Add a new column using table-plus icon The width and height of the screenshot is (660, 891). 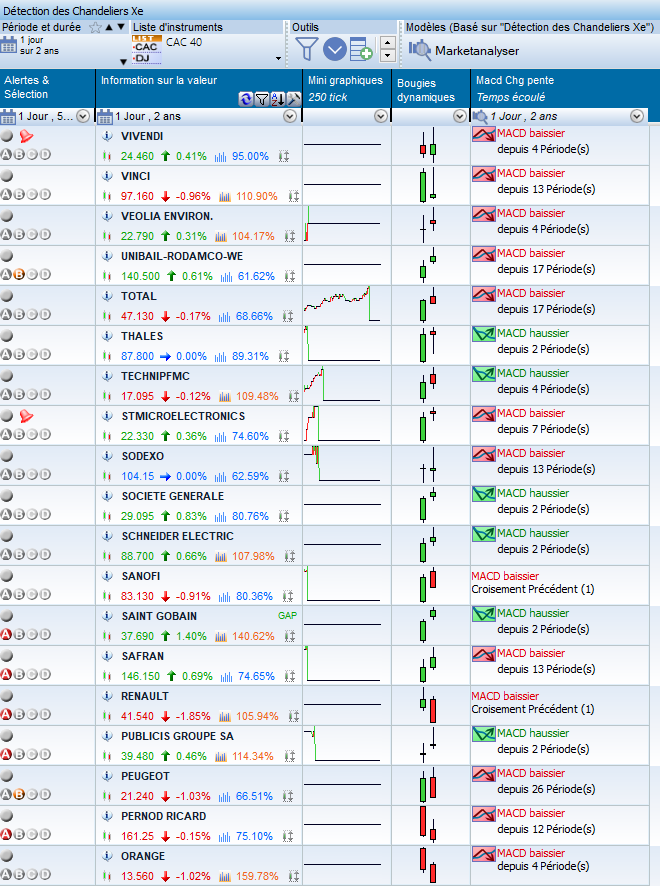[361, 49]
